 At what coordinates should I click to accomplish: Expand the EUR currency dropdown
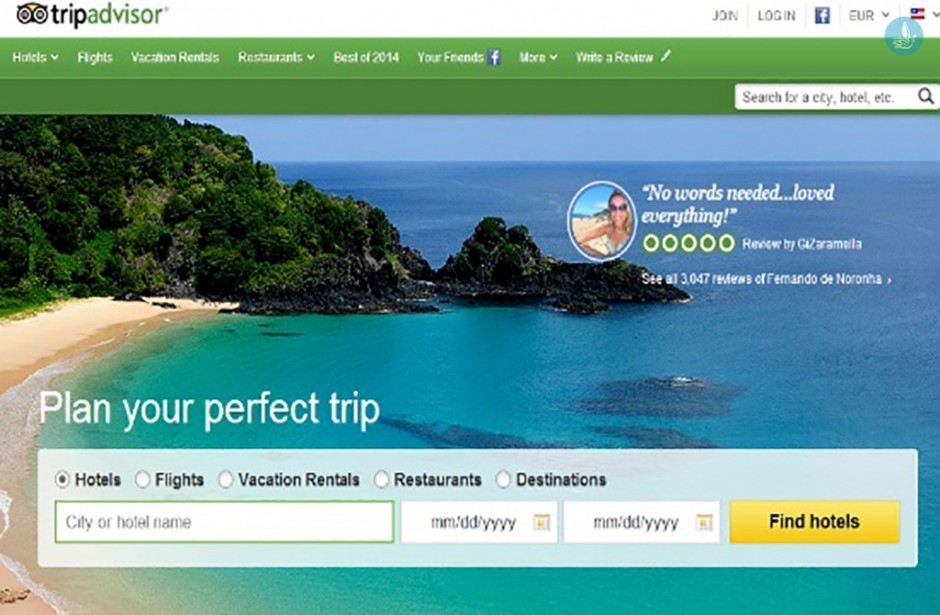tap(869, 16)
